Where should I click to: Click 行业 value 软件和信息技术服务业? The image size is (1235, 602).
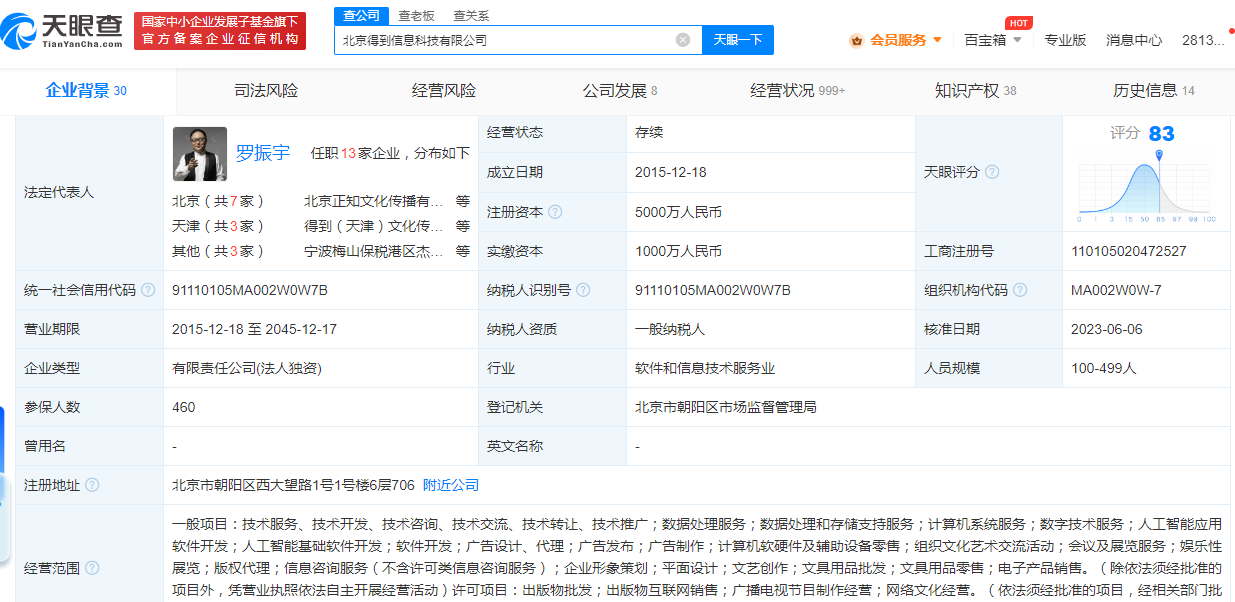tap(705, 368)
